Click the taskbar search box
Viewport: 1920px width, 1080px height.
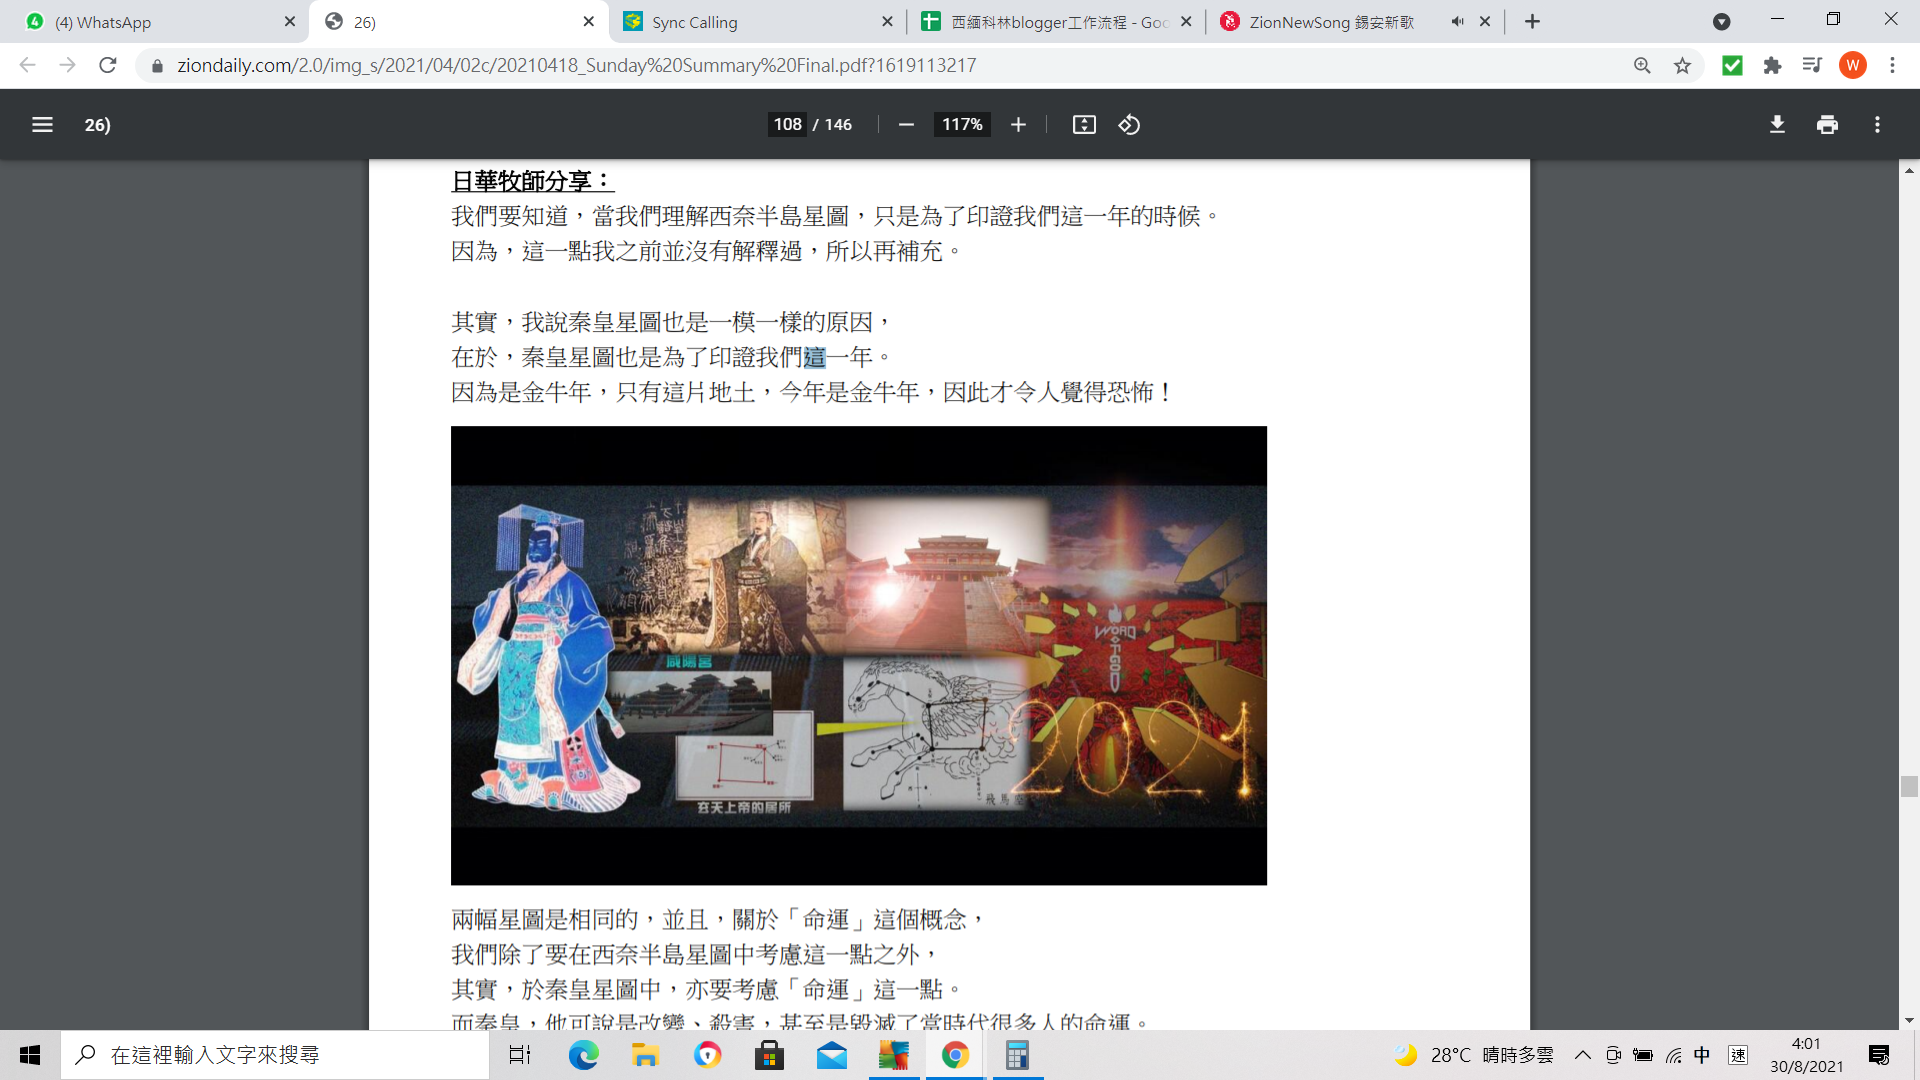point(275,1055)
